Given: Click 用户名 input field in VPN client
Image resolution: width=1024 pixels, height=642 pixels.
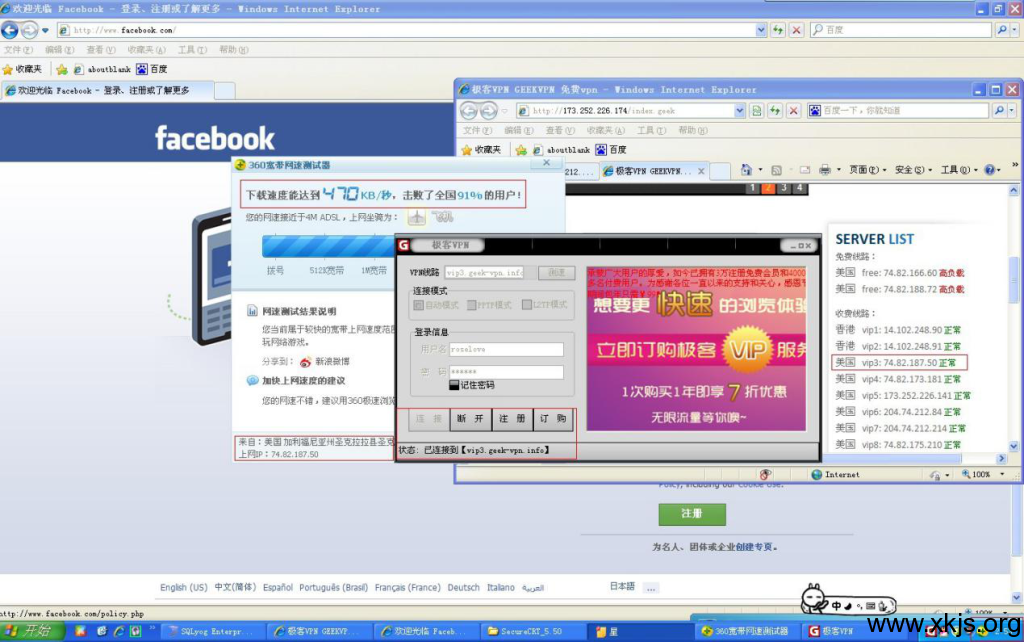Looking at the screenshot, I should click(506, 349).
